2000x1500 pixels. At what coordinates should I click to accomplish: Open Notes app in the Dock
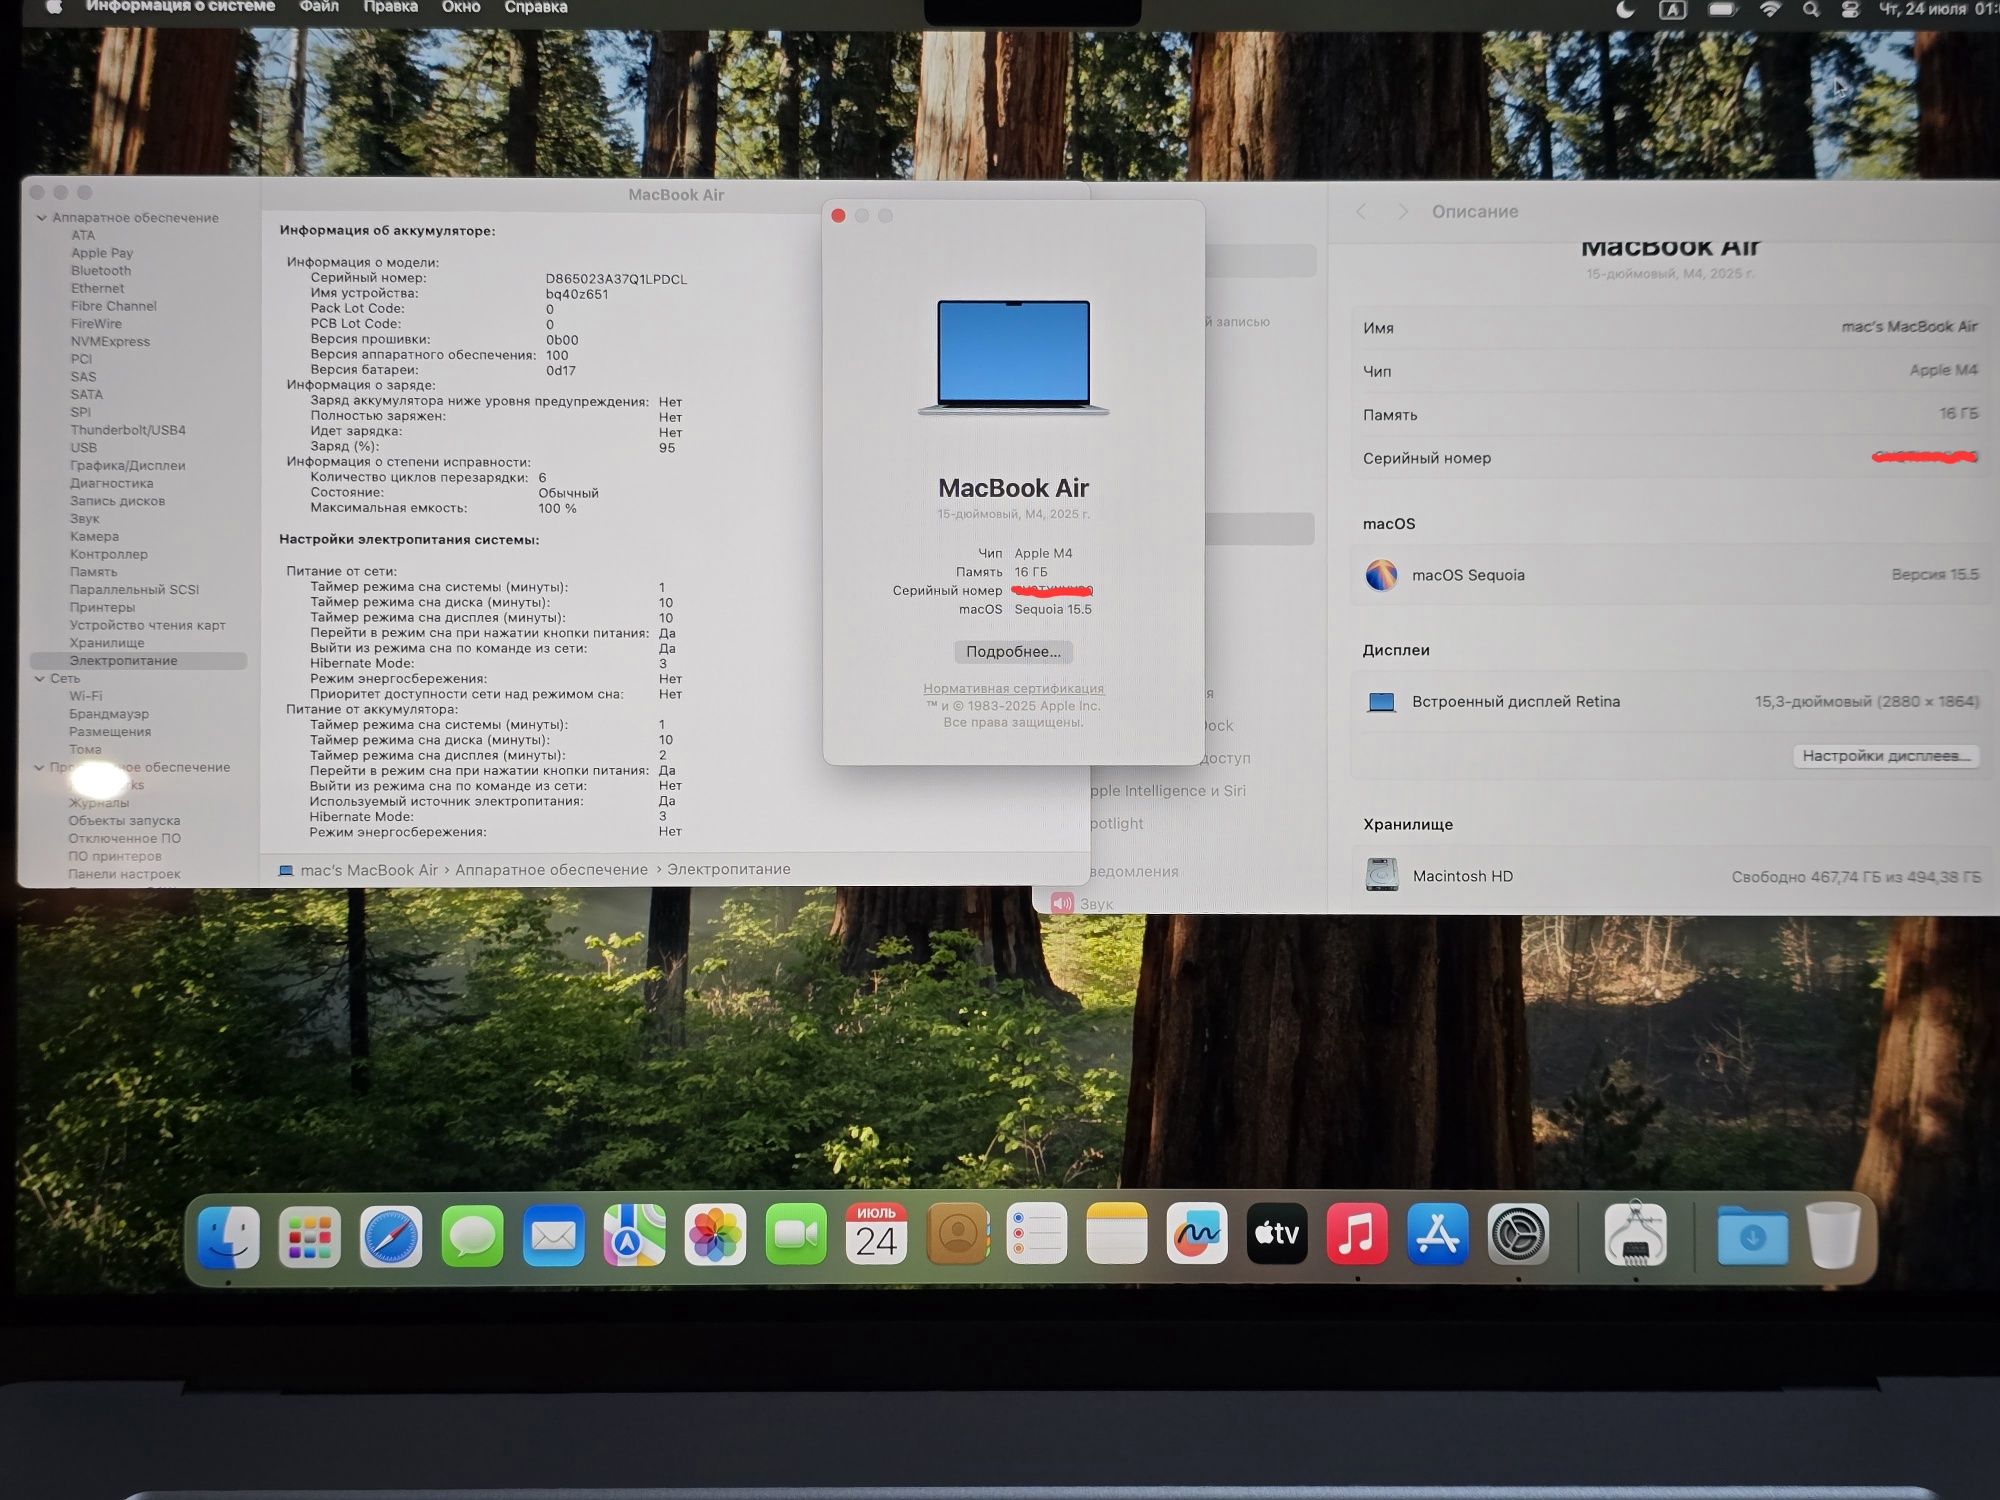1117,1234
